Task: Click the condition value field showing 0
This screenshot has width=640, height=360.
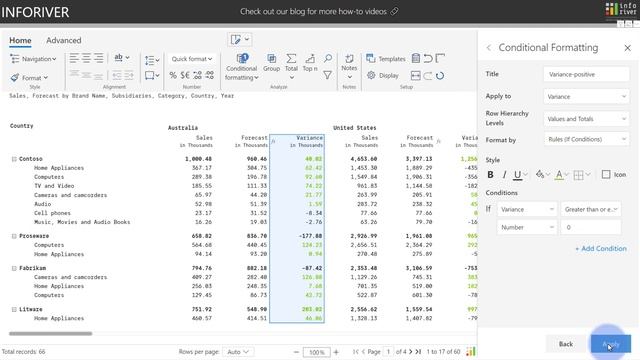Action: point(591,227)
